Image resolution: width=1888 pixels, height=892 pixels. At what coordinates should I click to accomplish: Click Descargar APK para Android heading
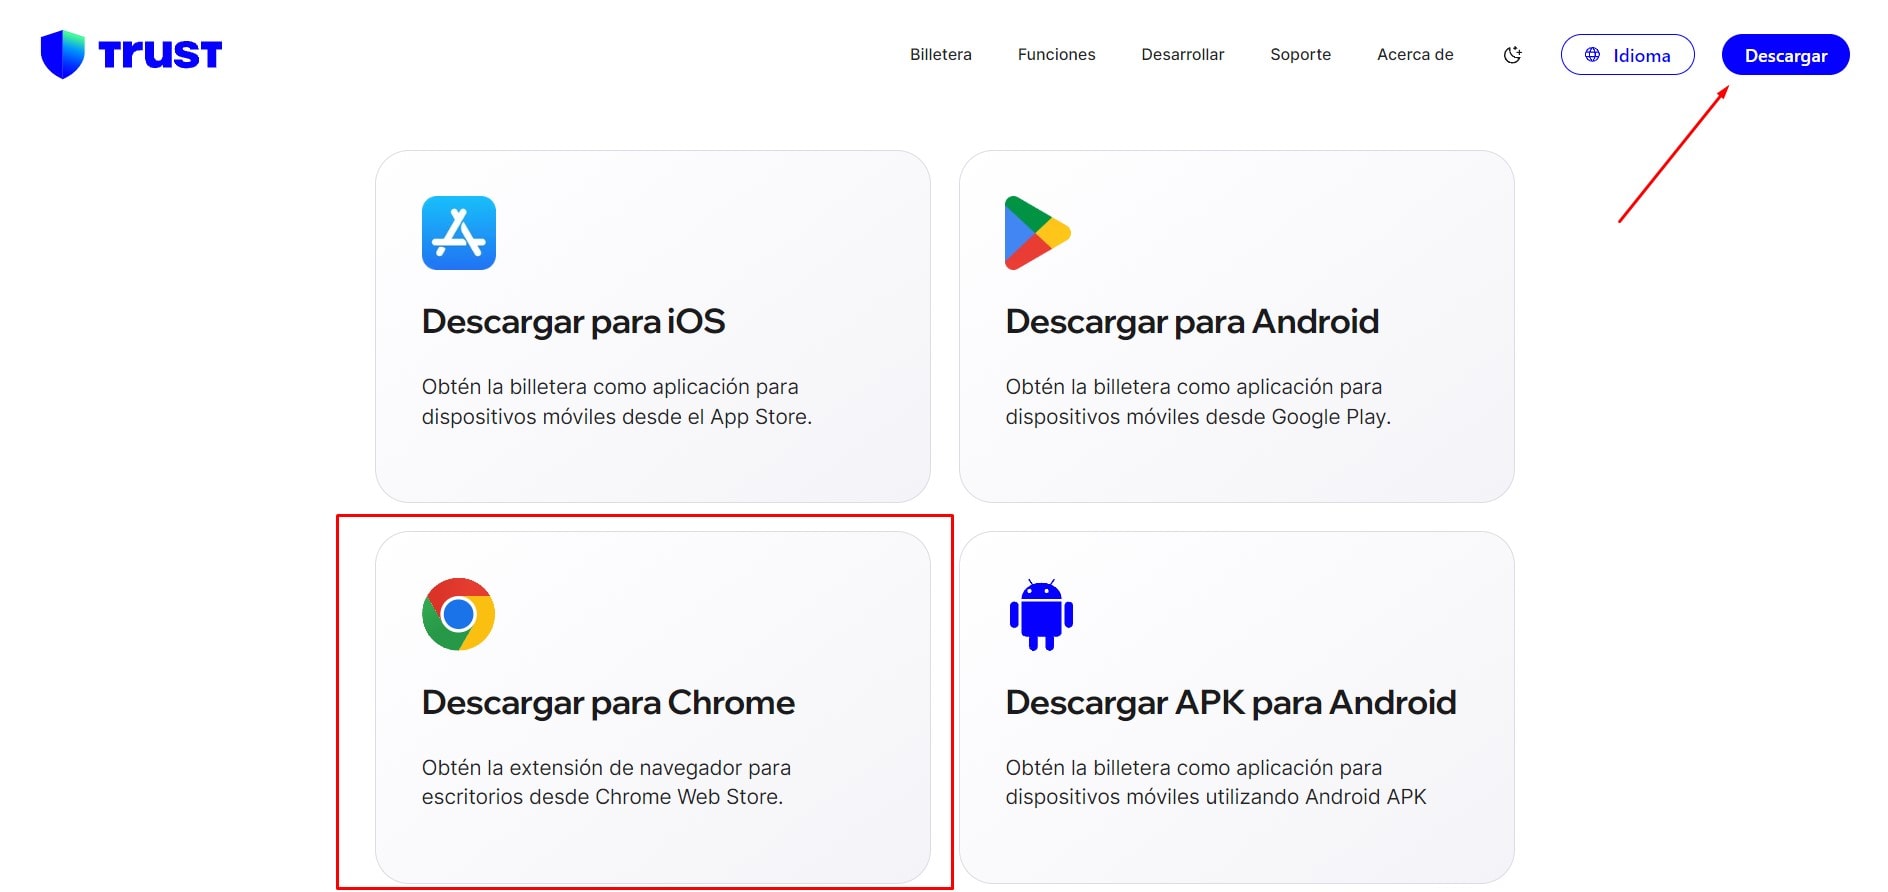pyautogui.click(x=1231, y=703)
